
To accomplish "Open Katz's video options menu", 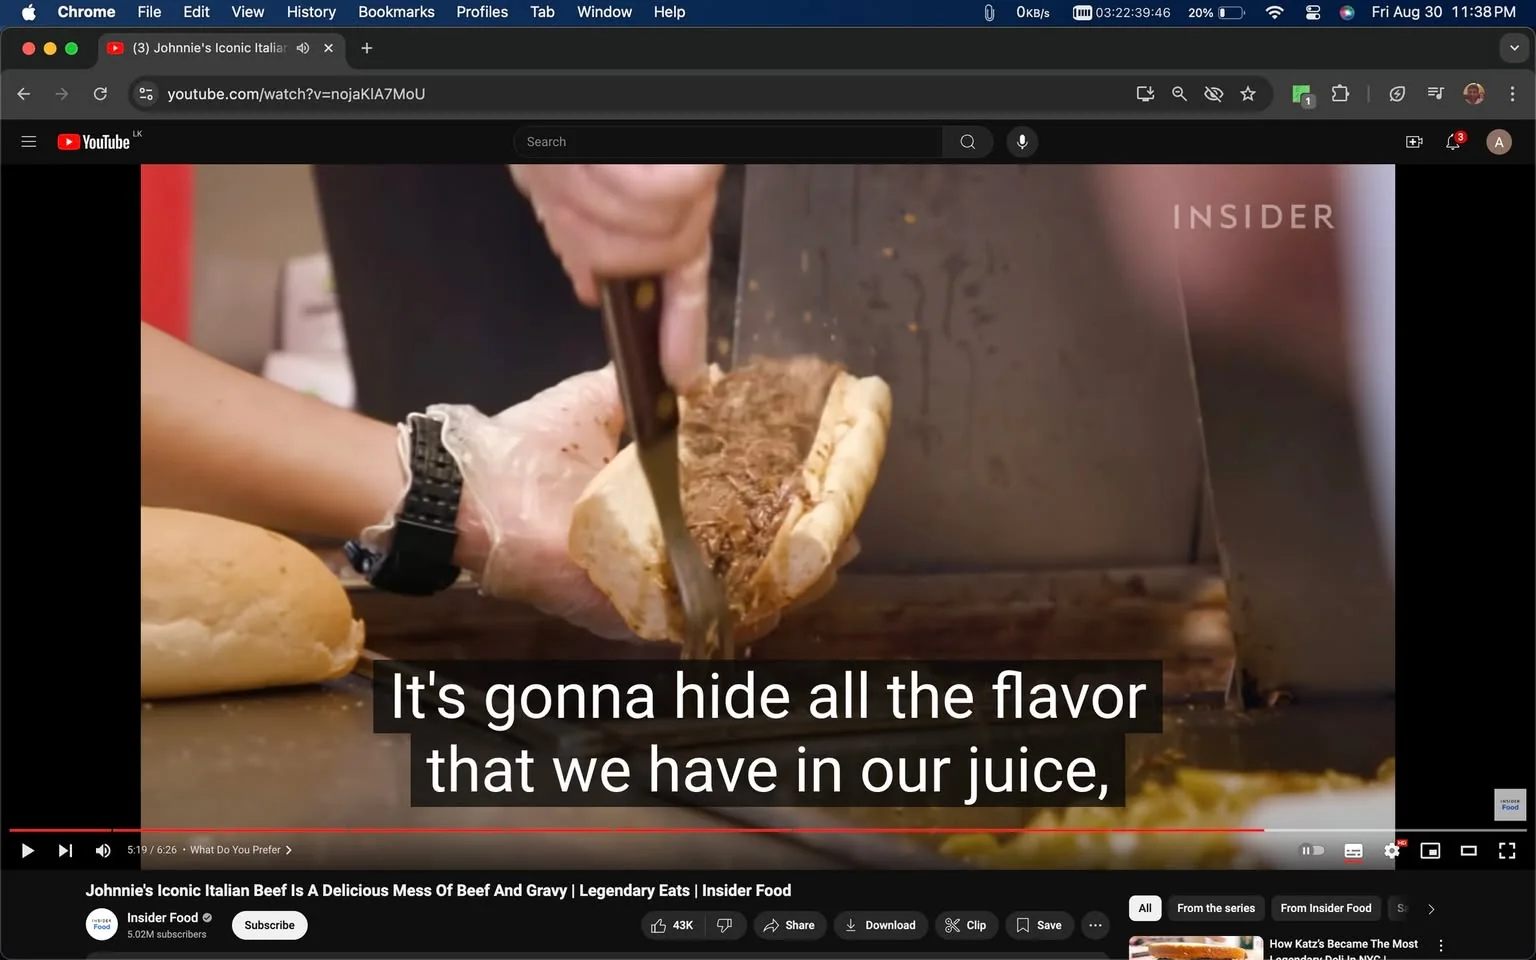I will click(x=1441, y=946).
